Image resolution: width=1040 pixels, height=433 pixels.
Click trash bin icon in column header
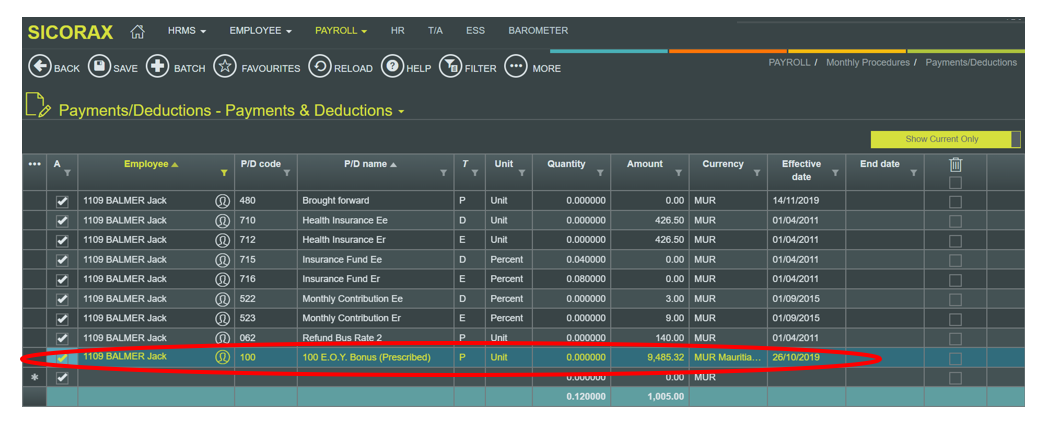coord(955,165)
